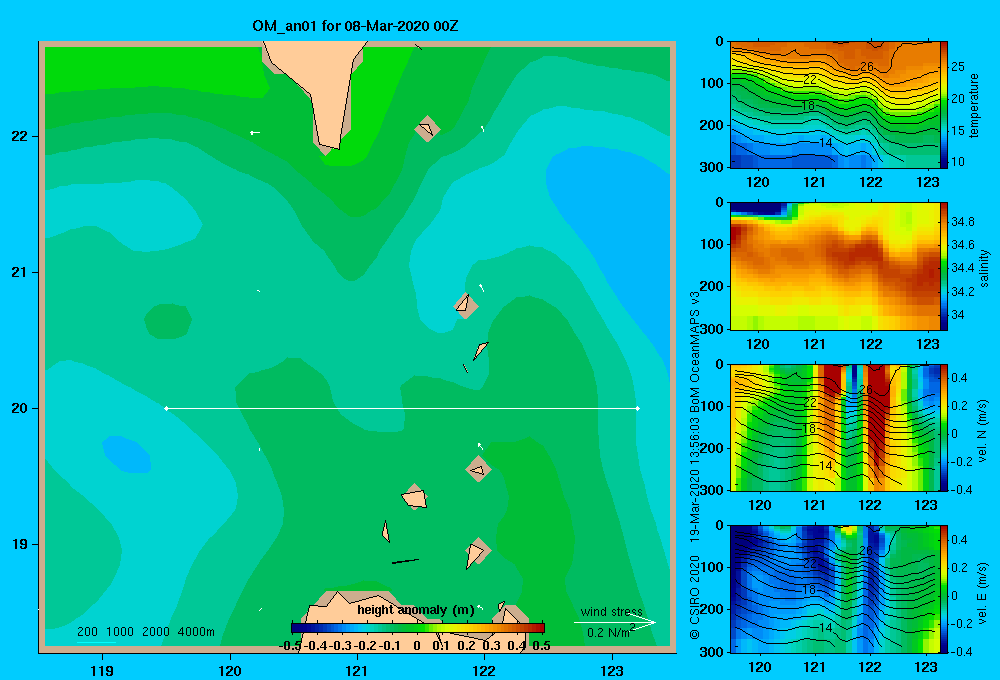Click the vertical 'temperature' axis label
This screenshot has height=680, width=1000.
pyautogui.click(x=974, y=105)
